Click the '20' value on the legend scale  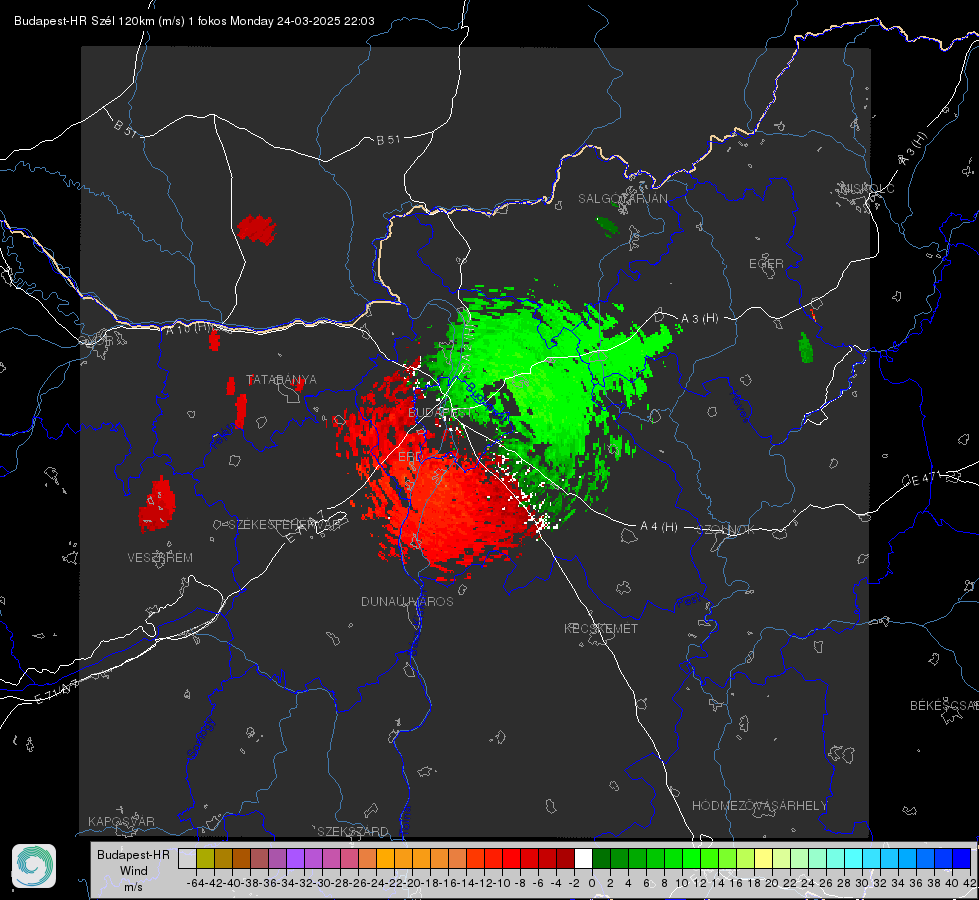tap(772, 883)
